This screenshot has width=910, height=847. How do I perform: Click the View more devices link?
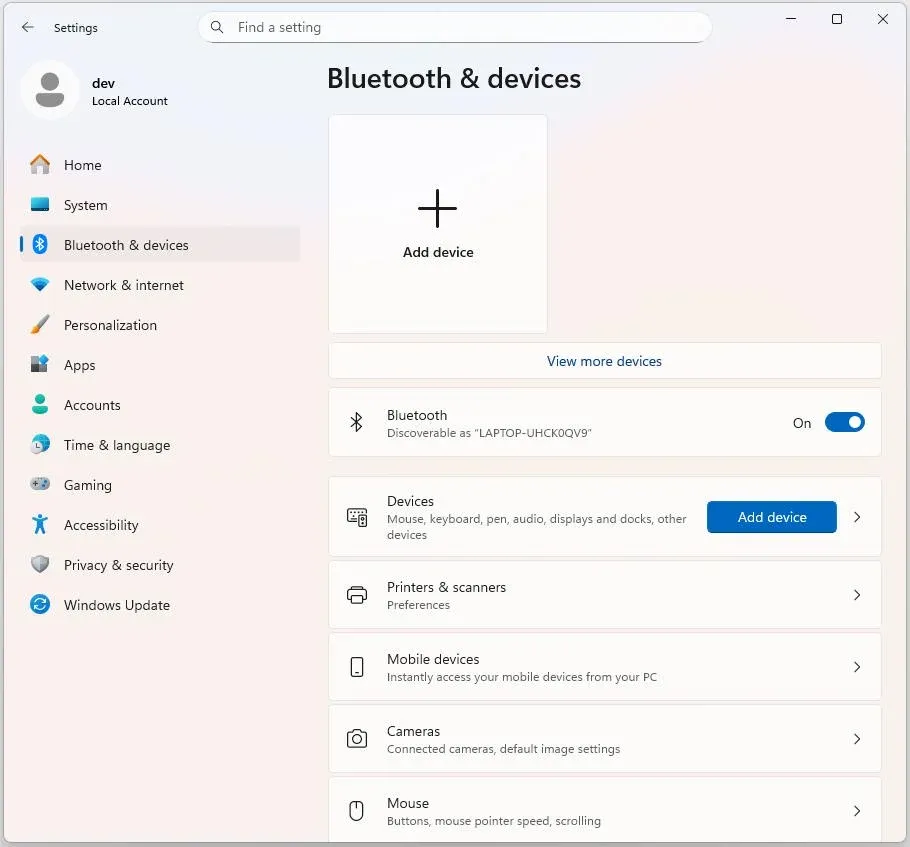click(604, 361)
